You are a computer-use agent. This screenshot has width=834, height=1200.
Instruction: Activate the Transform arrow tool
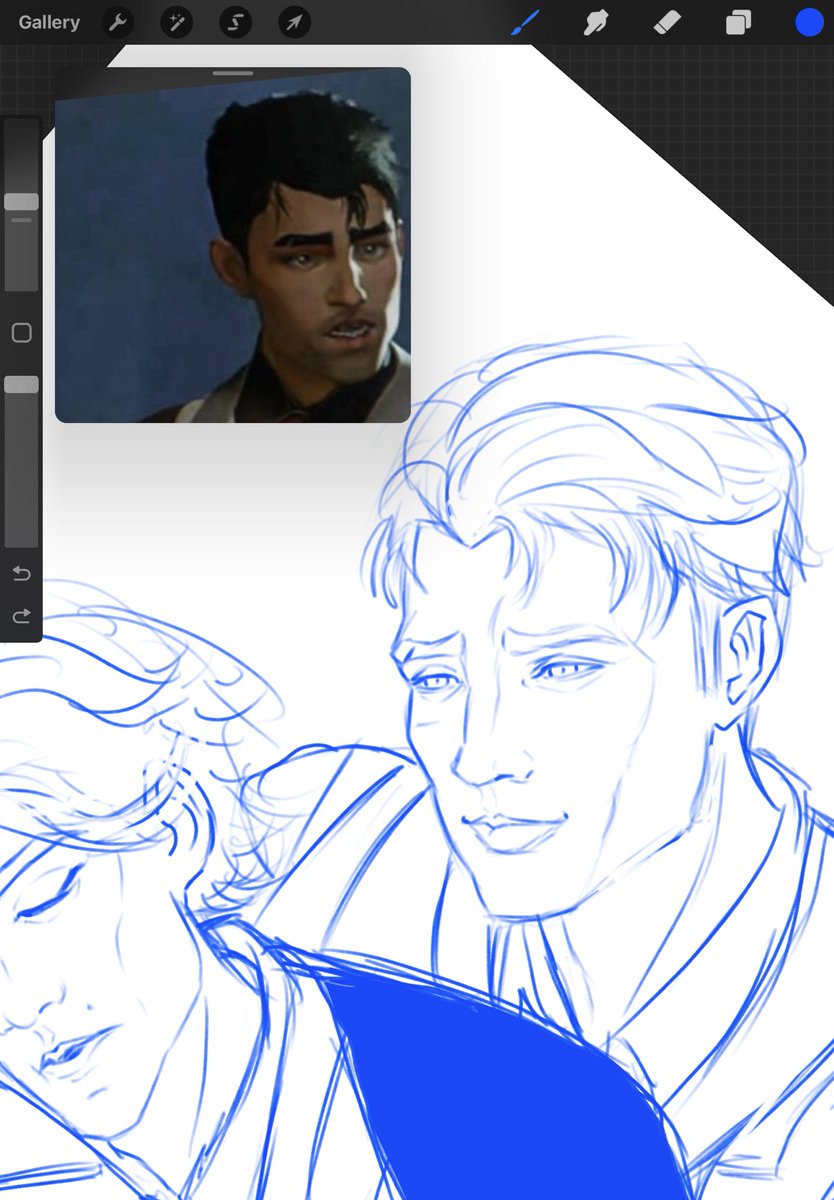[x=294, y=22]
